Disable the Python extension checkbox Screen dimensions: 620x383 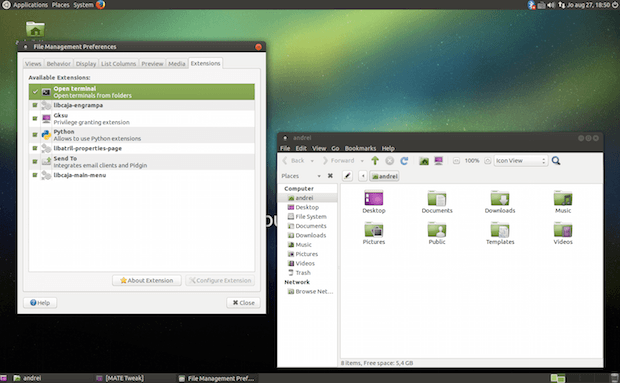[35, 135]
